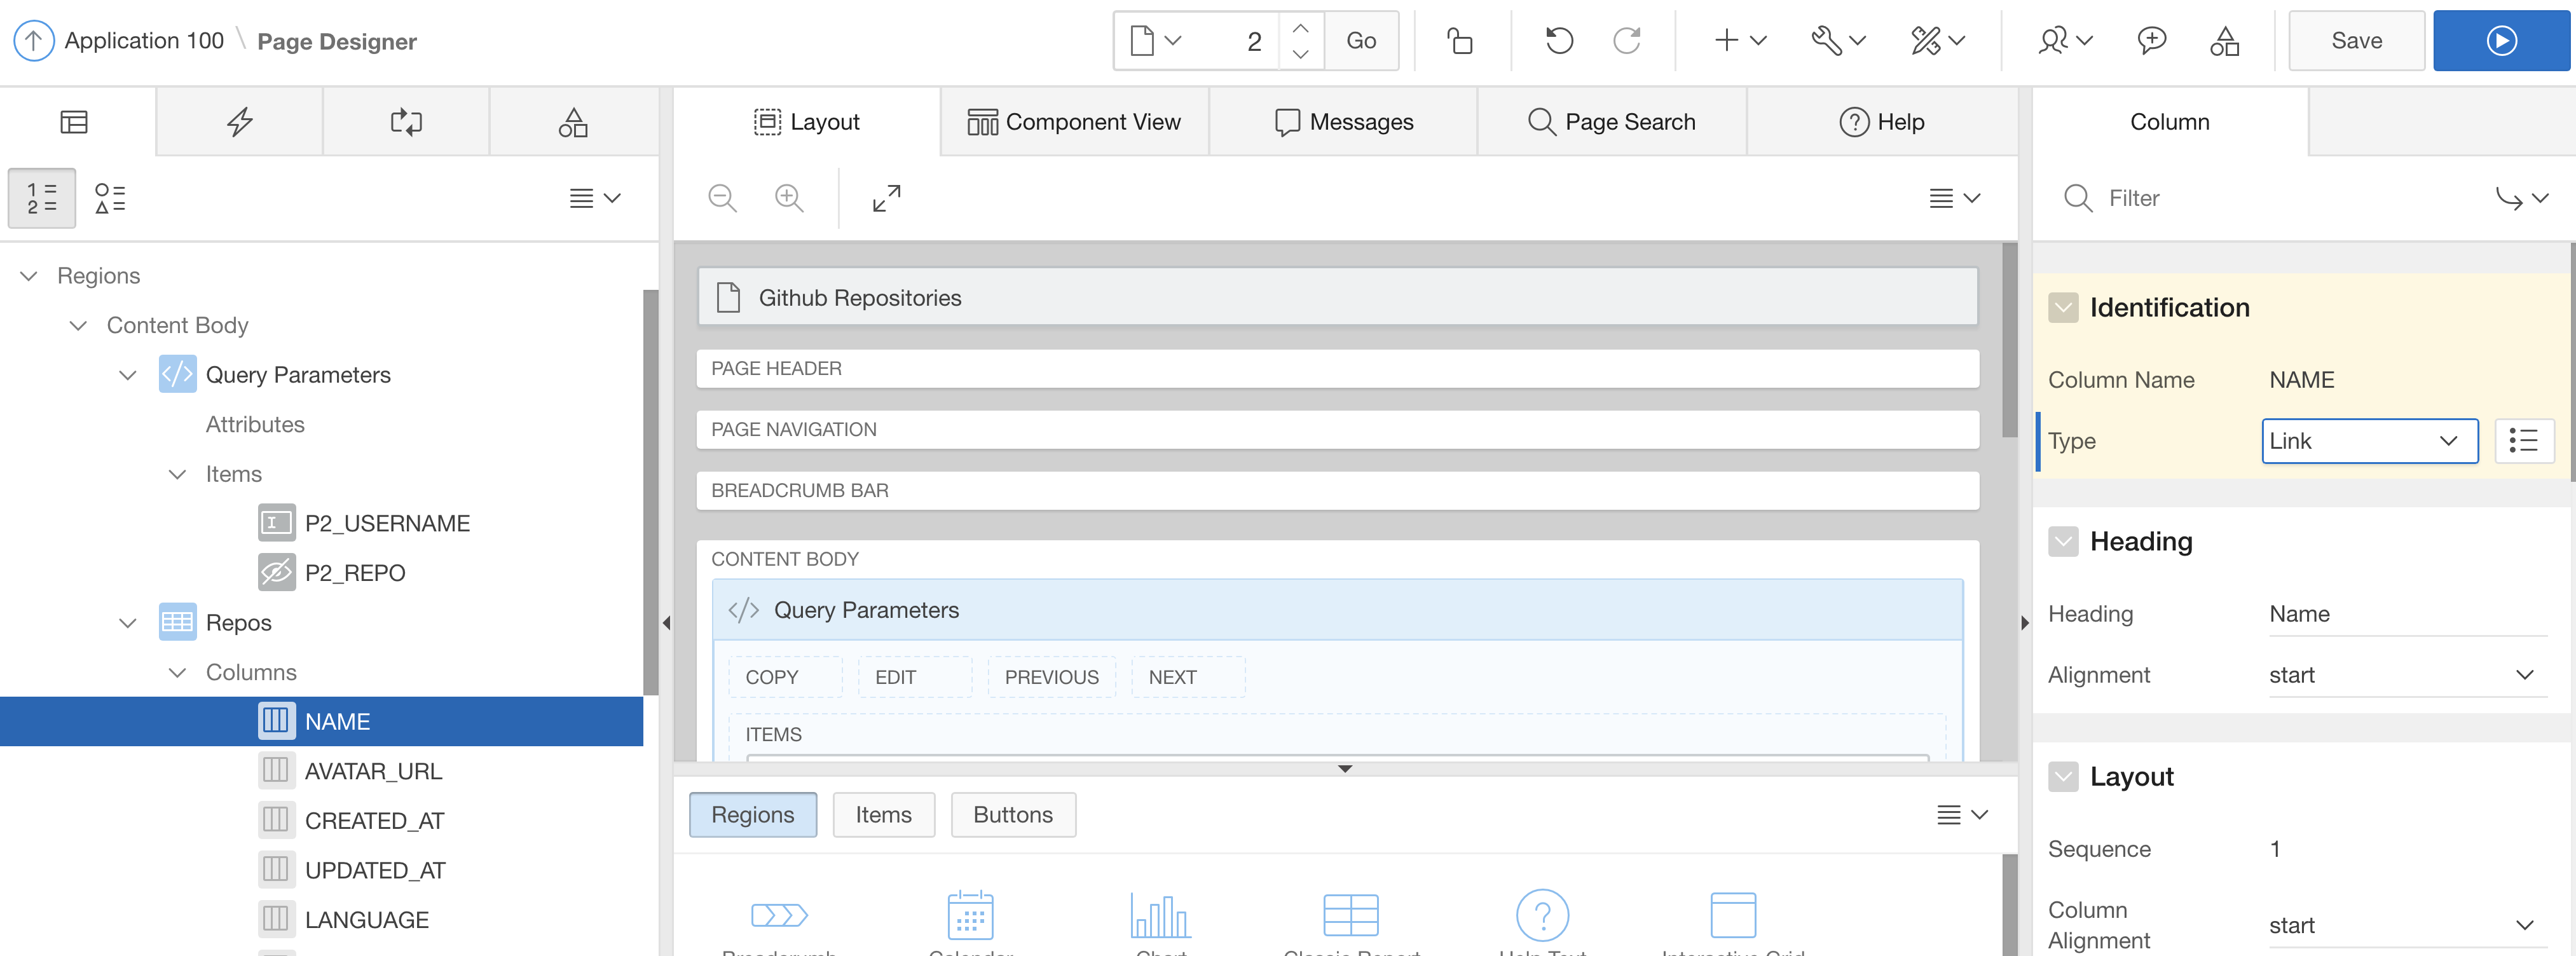Viewport: 2576px width, 956px height.
Task: Click the zoom in magnifier
Action: tap(789, 198)
